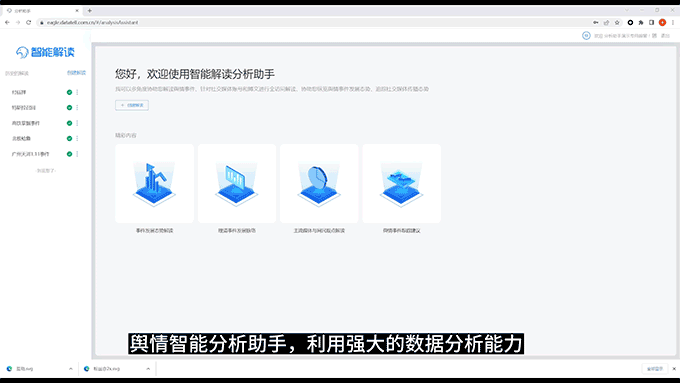This screenshot has width=680, height=383.
Task: Open more-options dots for fourth history entry
Action: click(77, 138)
